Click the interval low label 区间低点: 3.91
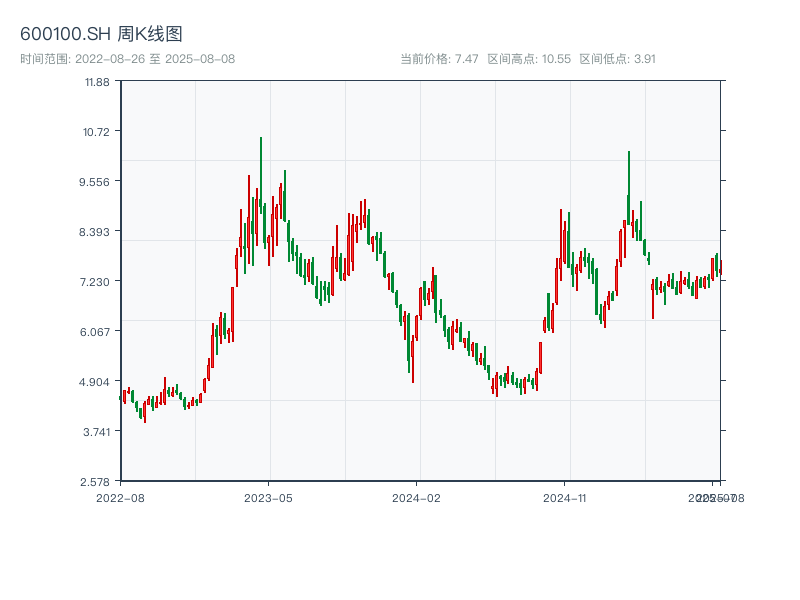The width and height of the screenshot is (800, 600). [617, 59]
